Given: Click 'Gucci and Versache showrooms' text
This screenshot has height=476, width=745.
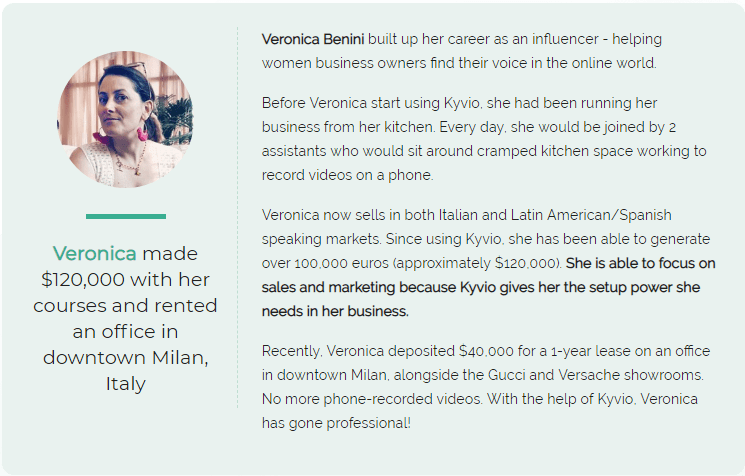Looking at the screenshot, I should point(595,375).
